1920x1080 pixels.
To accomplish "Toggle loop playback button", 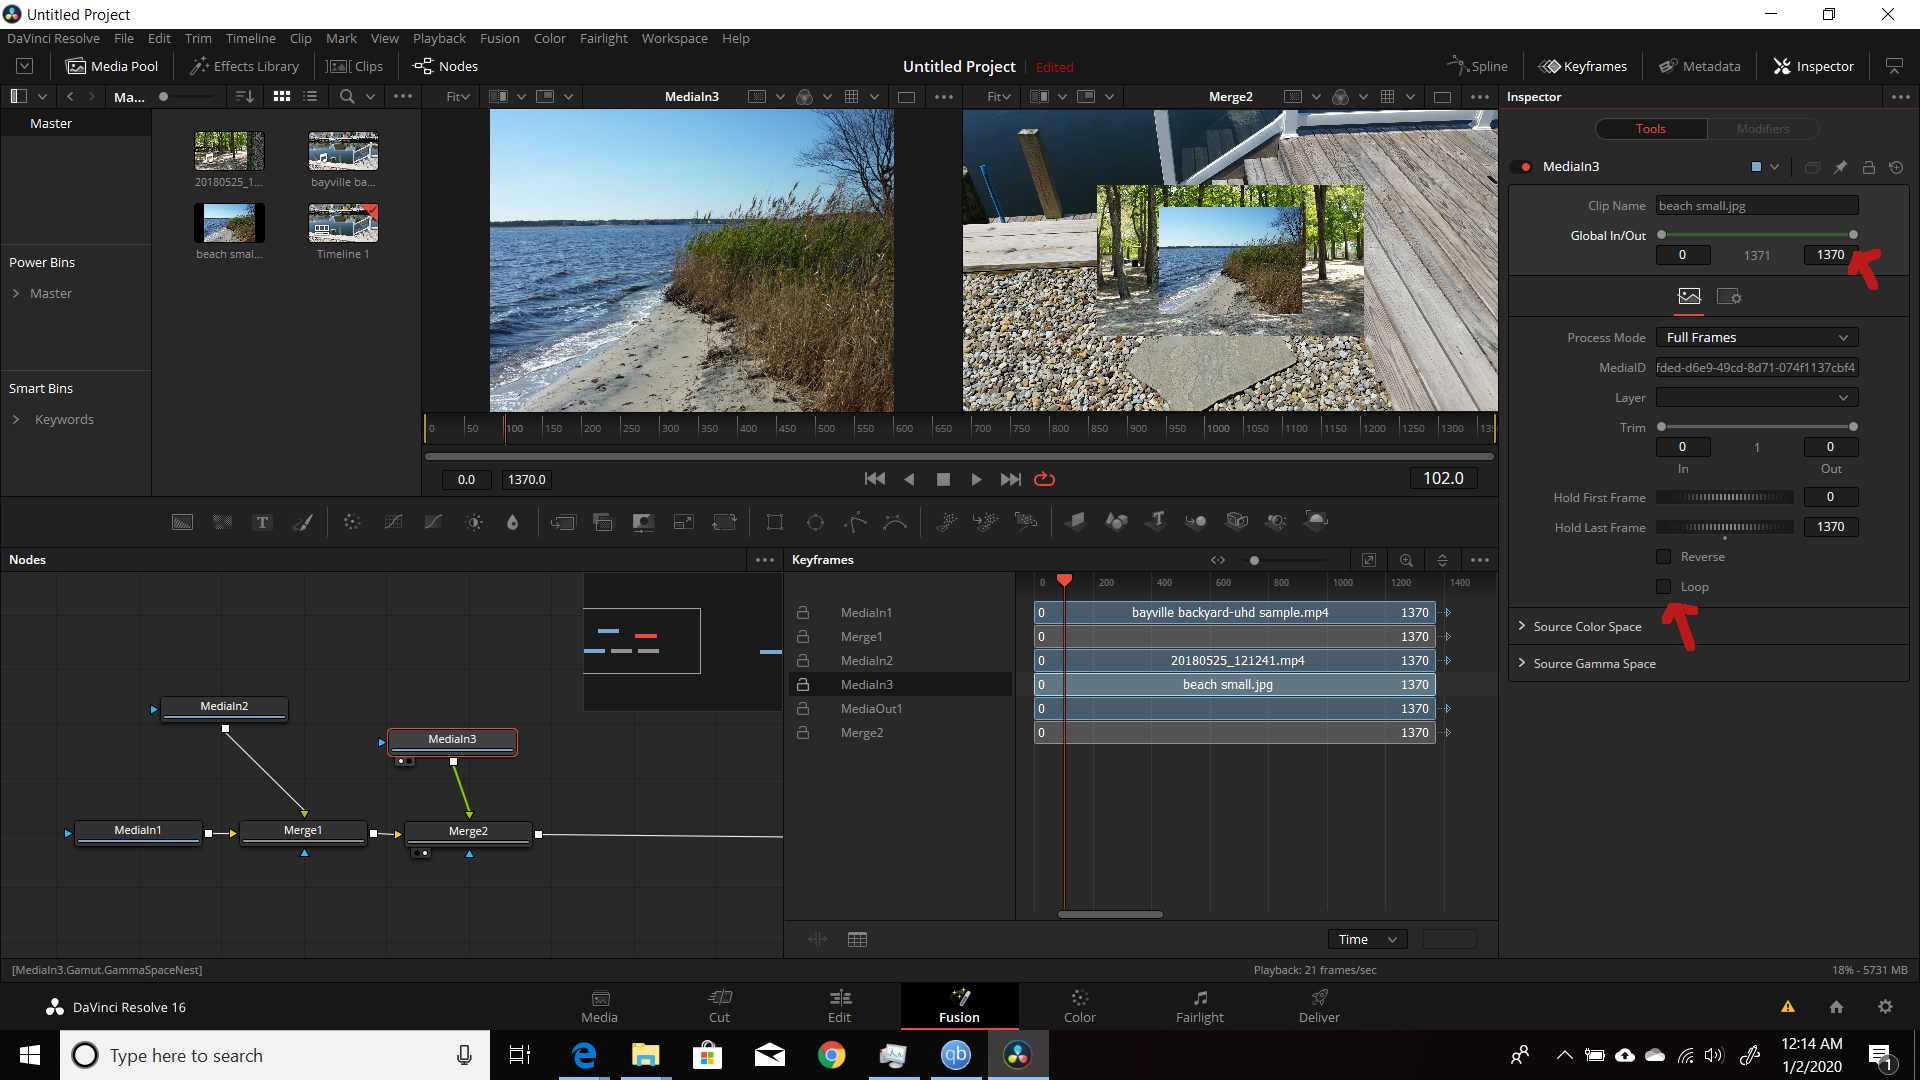I will [1044, 479].
